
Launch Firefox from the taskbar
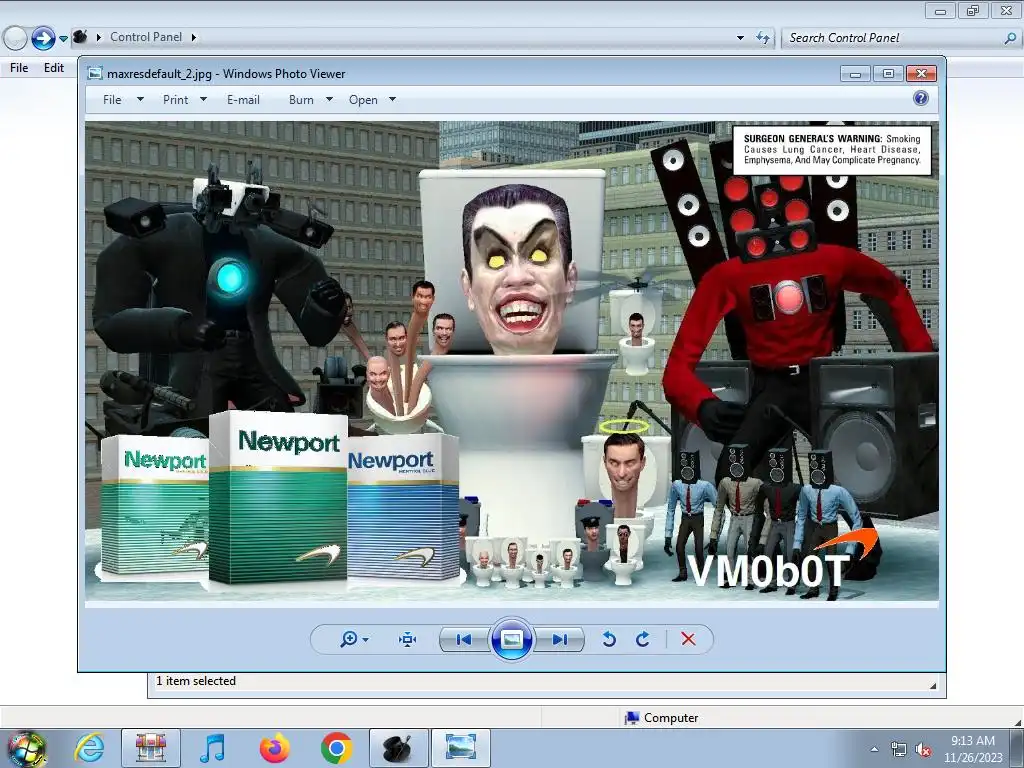point(274,748)
